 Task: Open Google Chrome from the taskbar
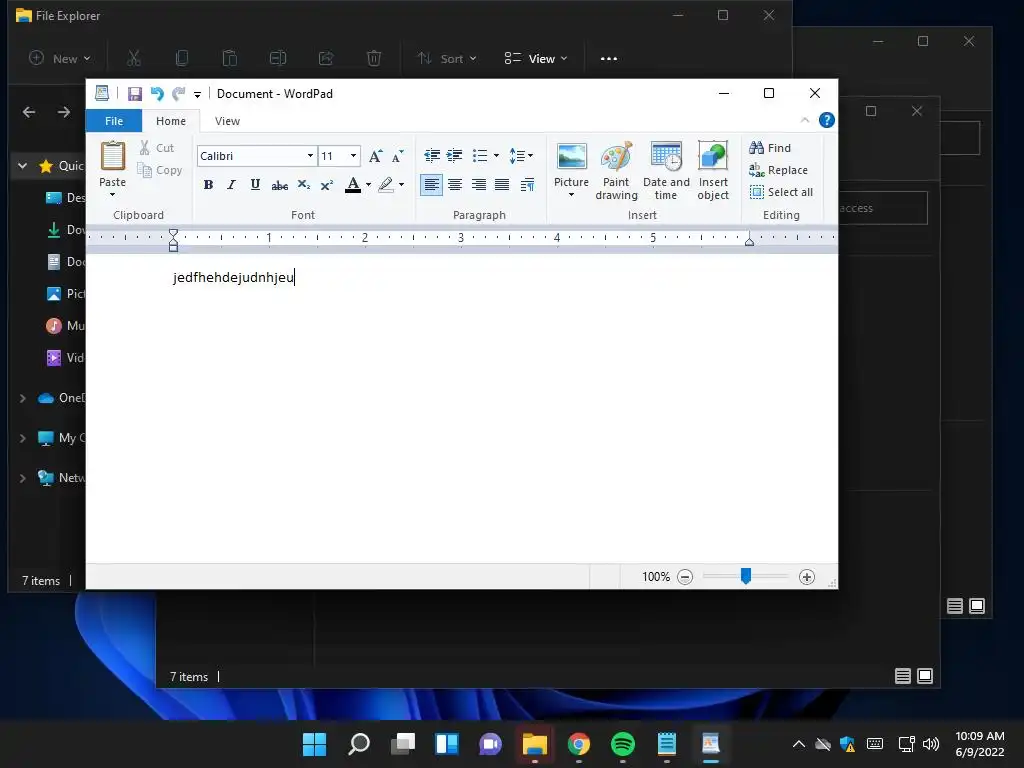pyautogui.click(x=579, y=744)
